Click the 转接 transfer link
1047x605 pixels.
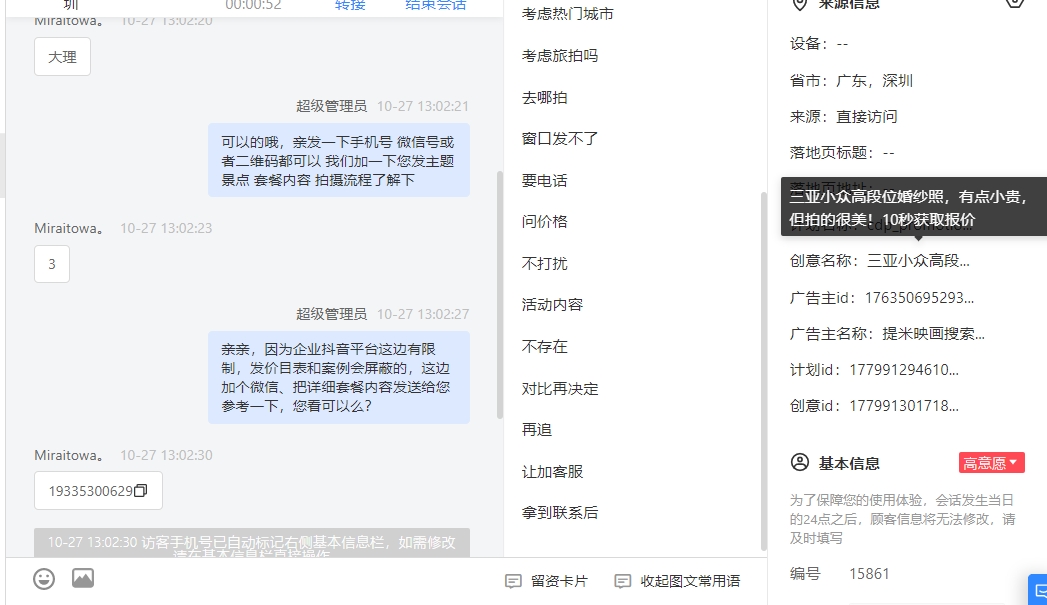pyautogui.click(x=350, y=5)
